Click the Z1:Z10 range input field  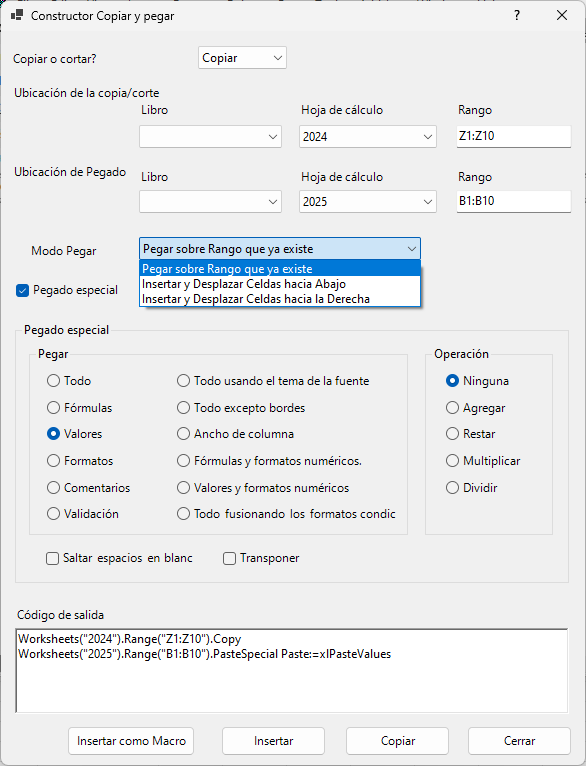point(514,136)
